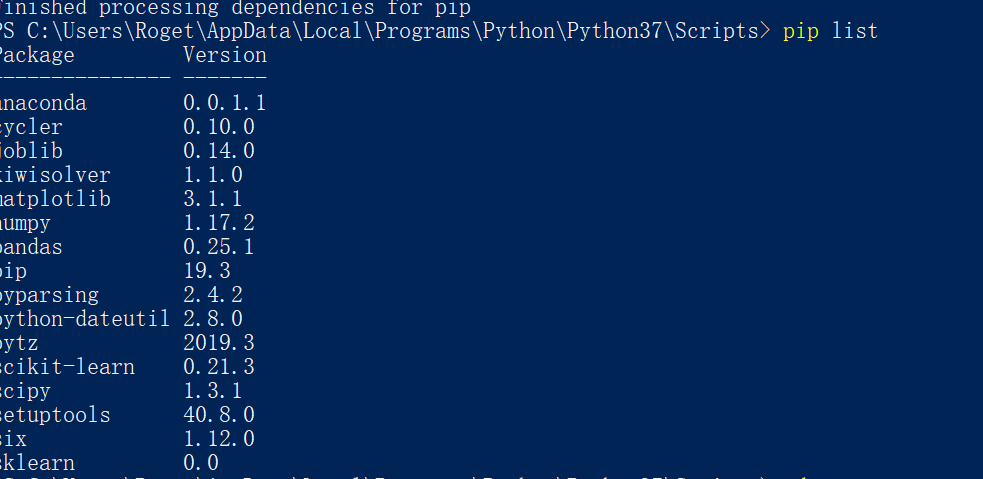The image size is (983, 479).
Task: Select the 'pandas' package name
Action: click(31, 247)
